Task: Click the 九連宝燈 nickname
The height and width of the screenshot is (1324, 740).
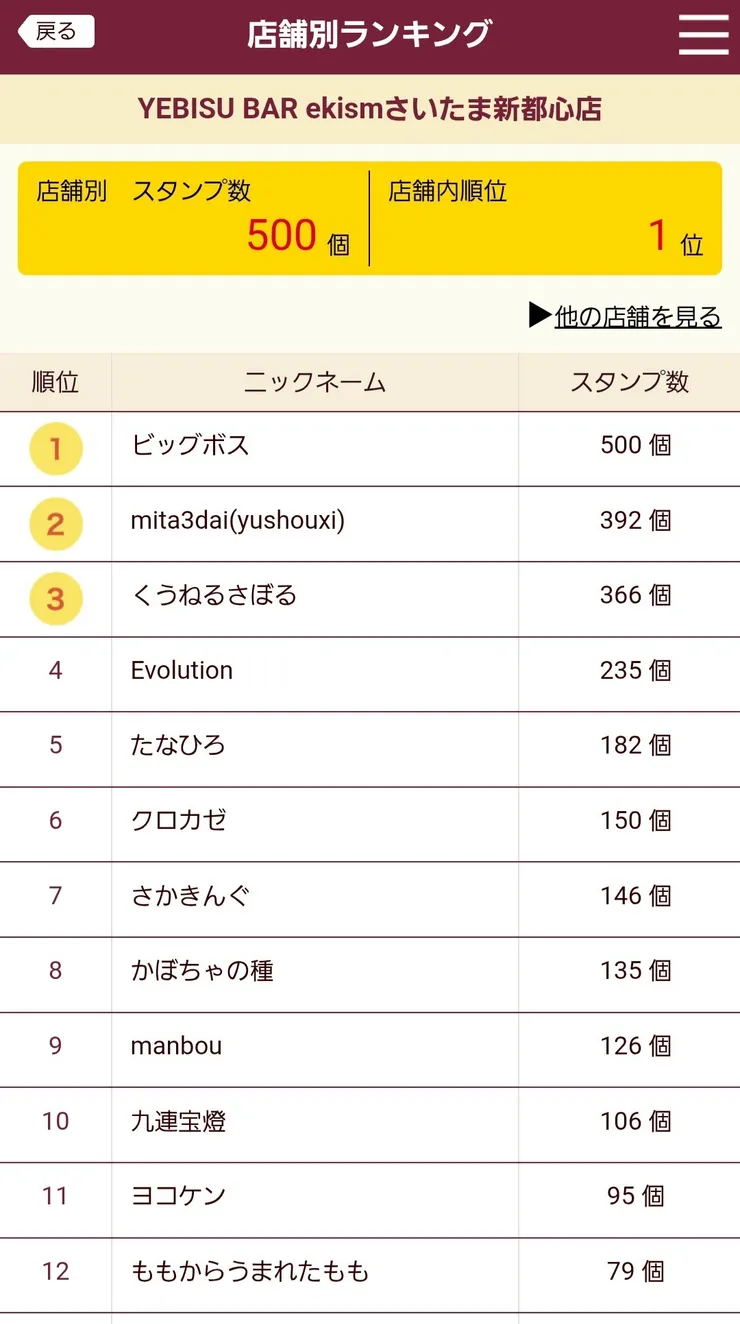Action: (x=179, y=1121)
